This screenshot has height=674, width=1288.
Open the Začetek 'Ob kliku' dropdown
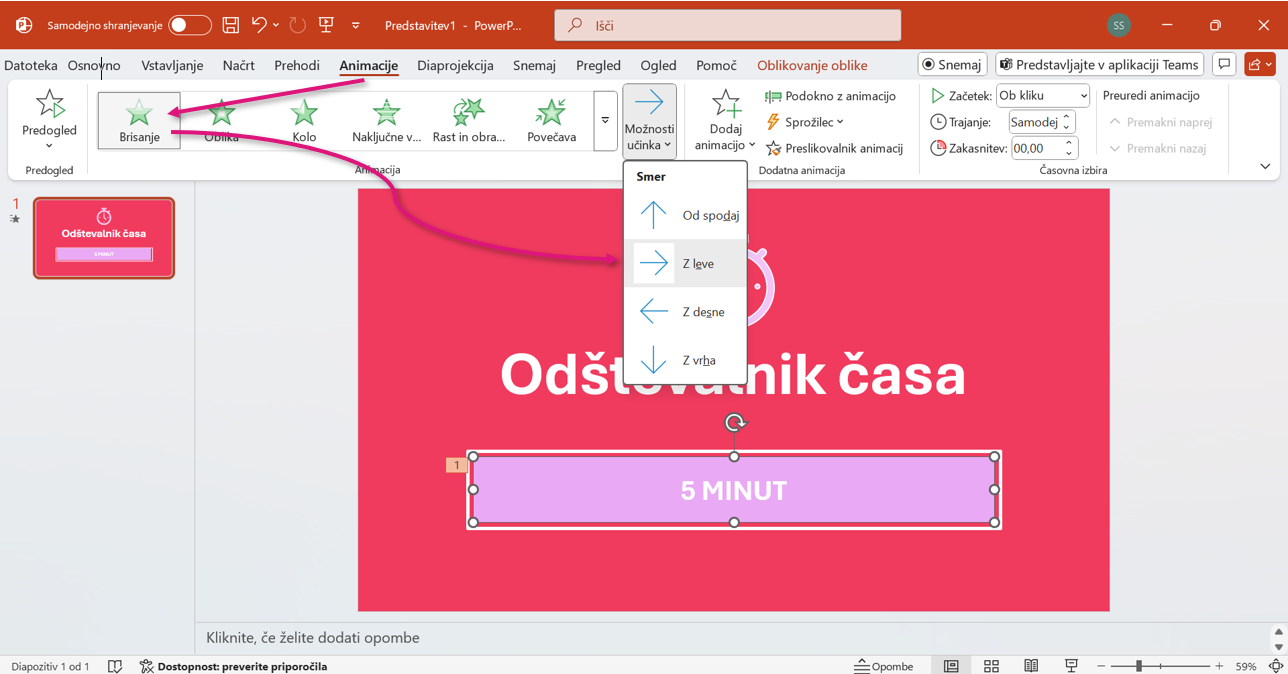1043,96
